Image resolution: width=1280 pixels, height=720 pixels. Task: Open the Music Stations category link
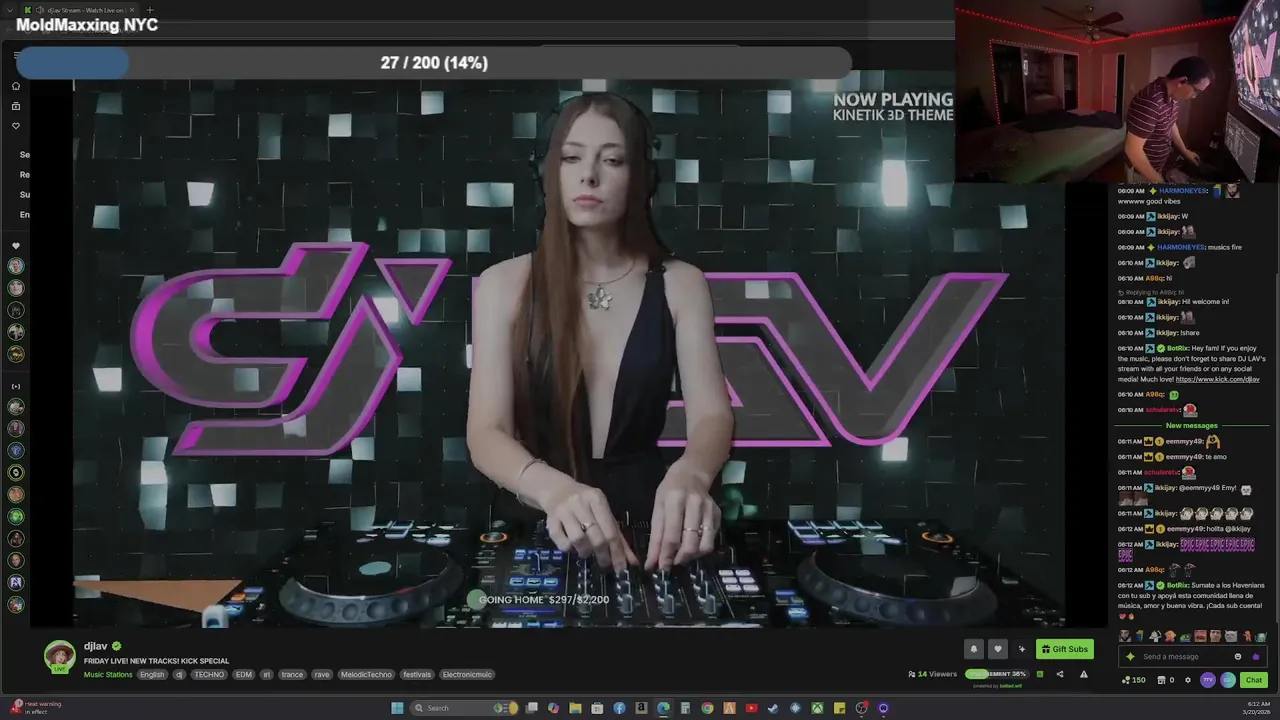pyautogui.click(x=108, y=675)
